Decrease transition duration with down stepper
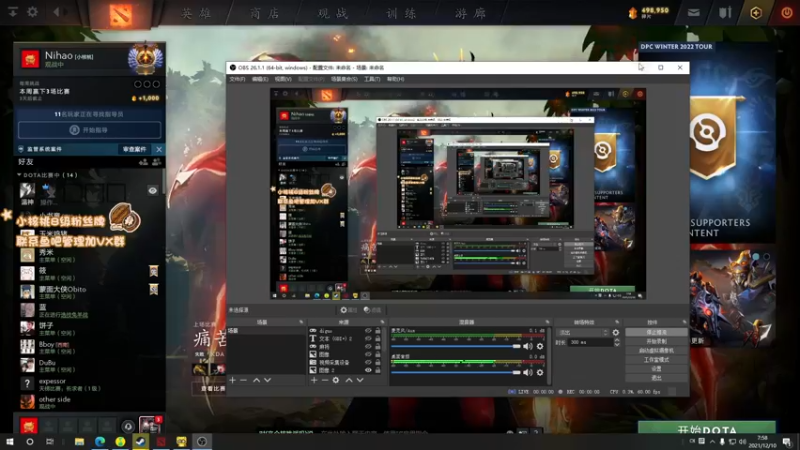Screen dimensions: 800x450 [617, 344]
